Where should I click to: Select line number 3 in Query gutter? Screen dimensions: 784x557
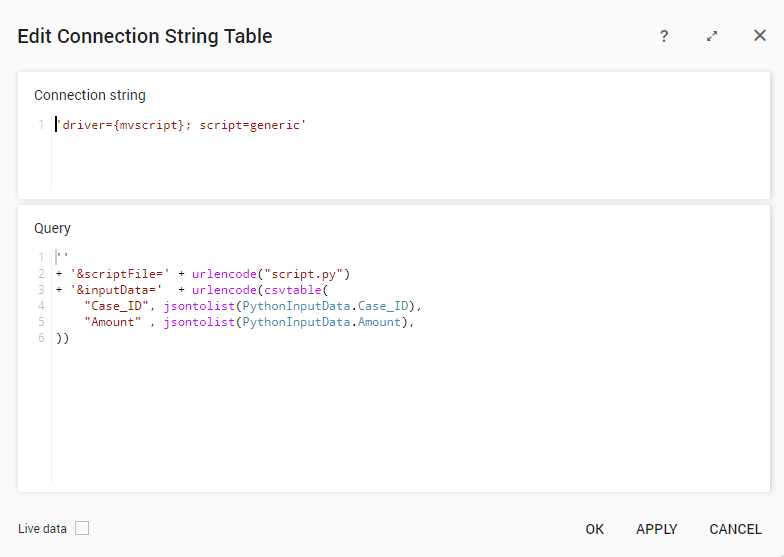click(41, 289)
